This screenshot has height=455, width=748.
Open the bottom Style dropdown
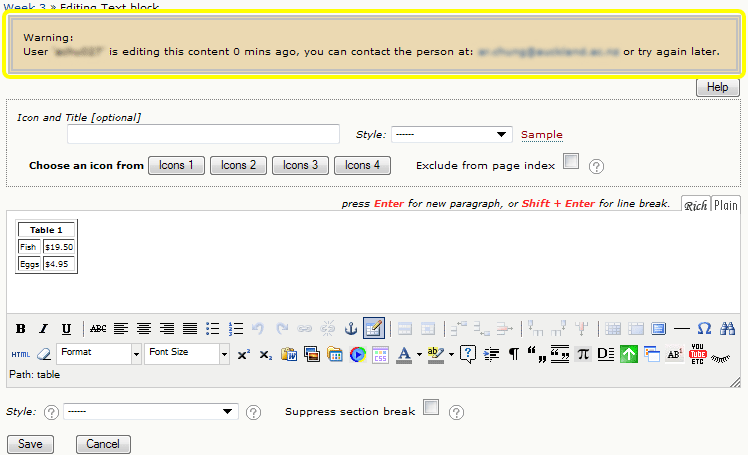click(x=151, y=412)
